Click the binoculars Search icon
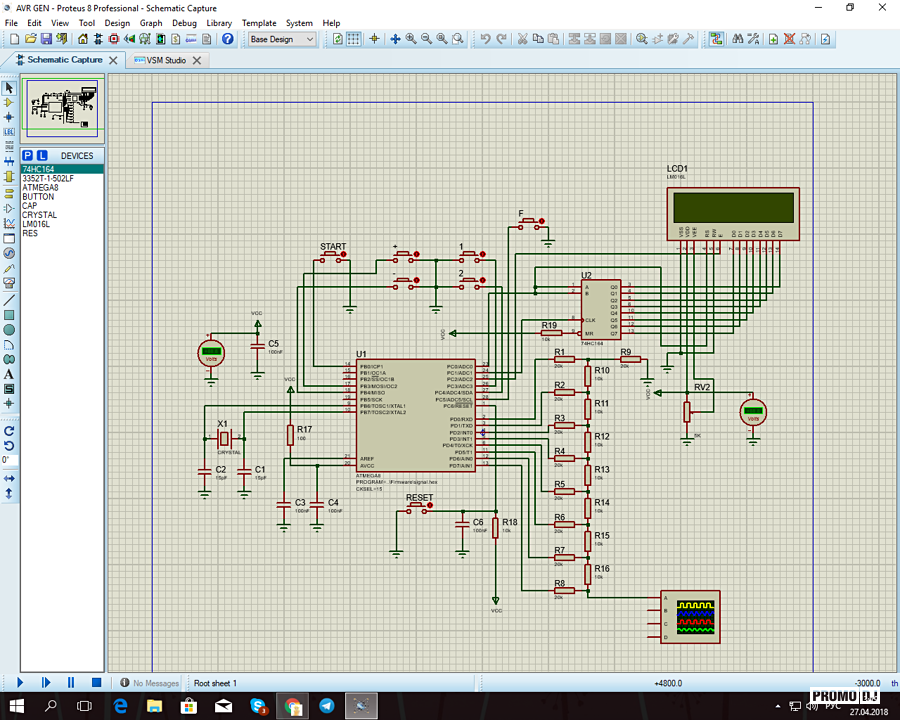The width and height of the screenshot is (900, 720). [737, 39]
